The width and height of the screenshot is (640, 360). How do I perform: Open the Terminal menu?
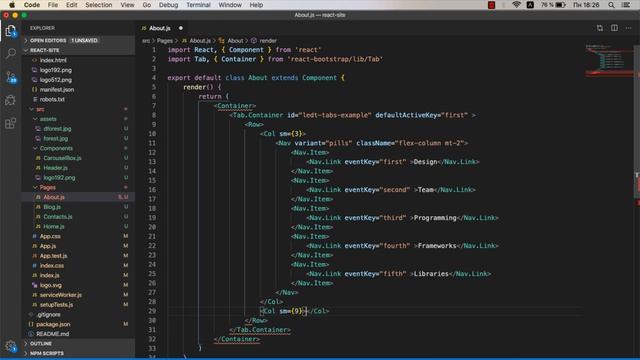coord(198,5)
